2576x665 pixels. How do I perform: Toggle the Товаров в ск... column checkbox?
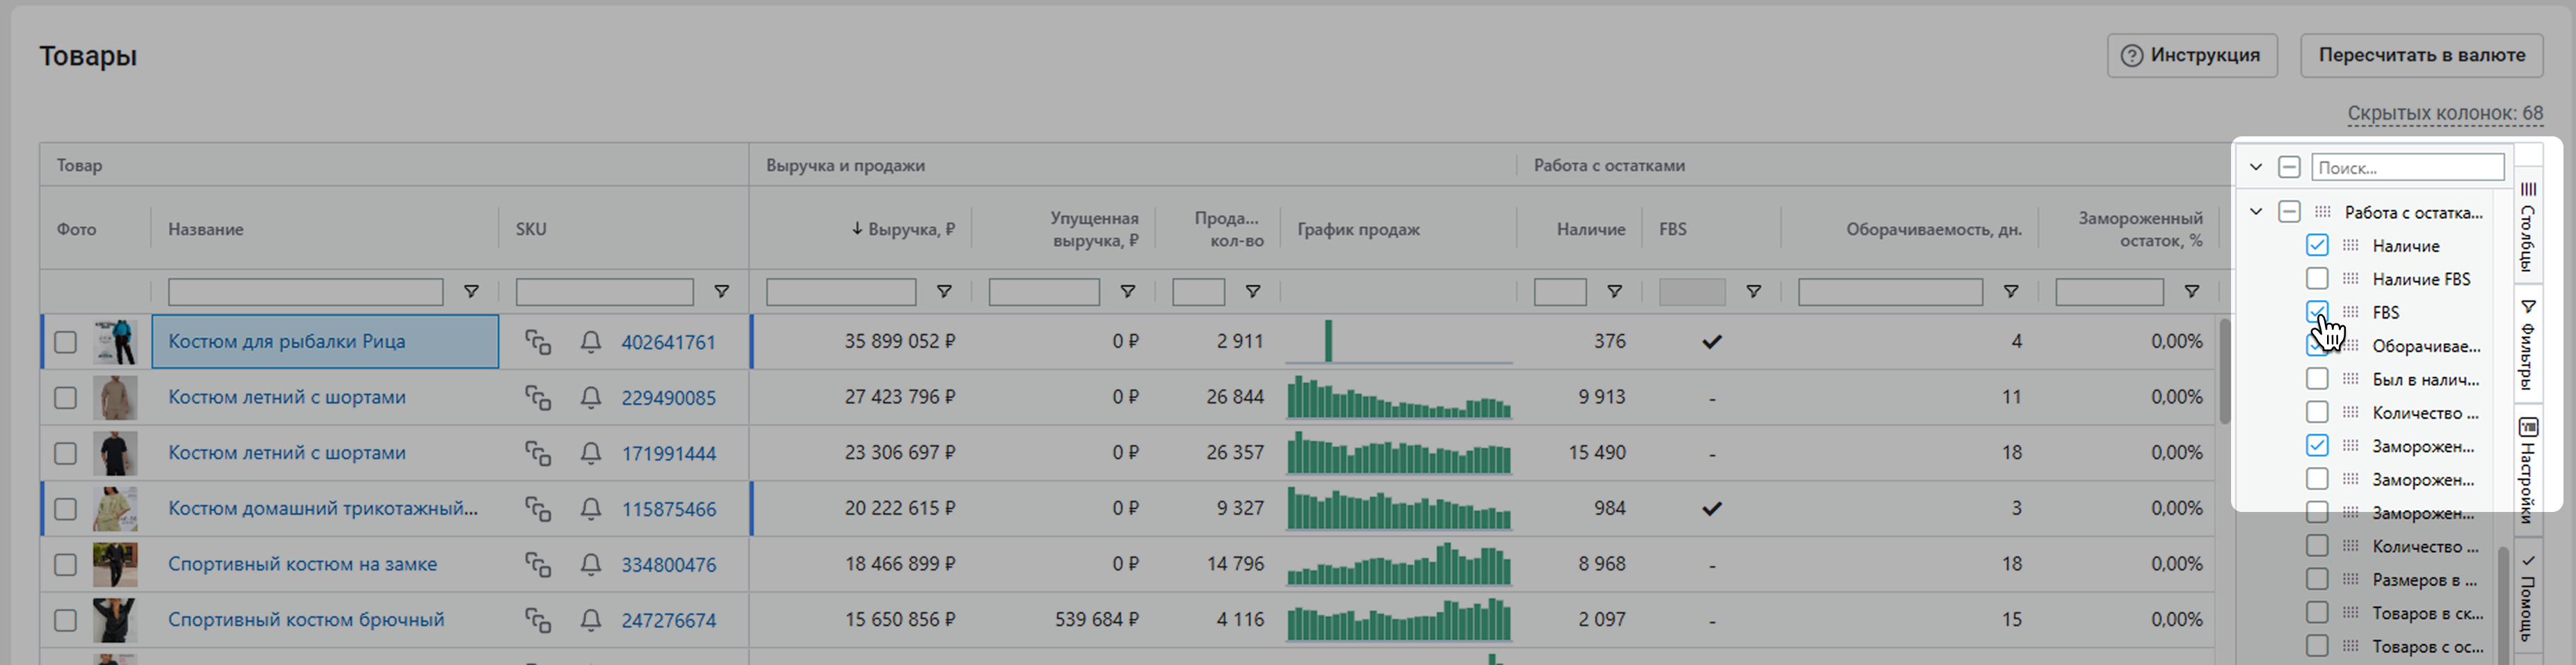point(2317,612)
